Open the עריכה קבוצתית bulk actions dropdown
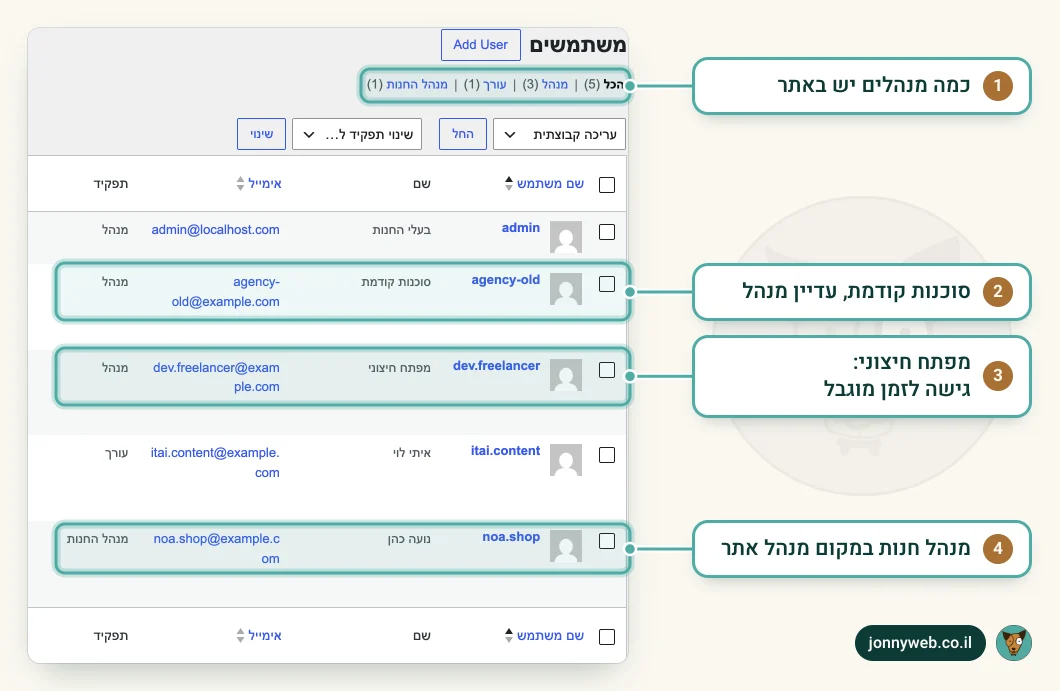This screenshot has height=691, width=1060. [x=560, y=135]
